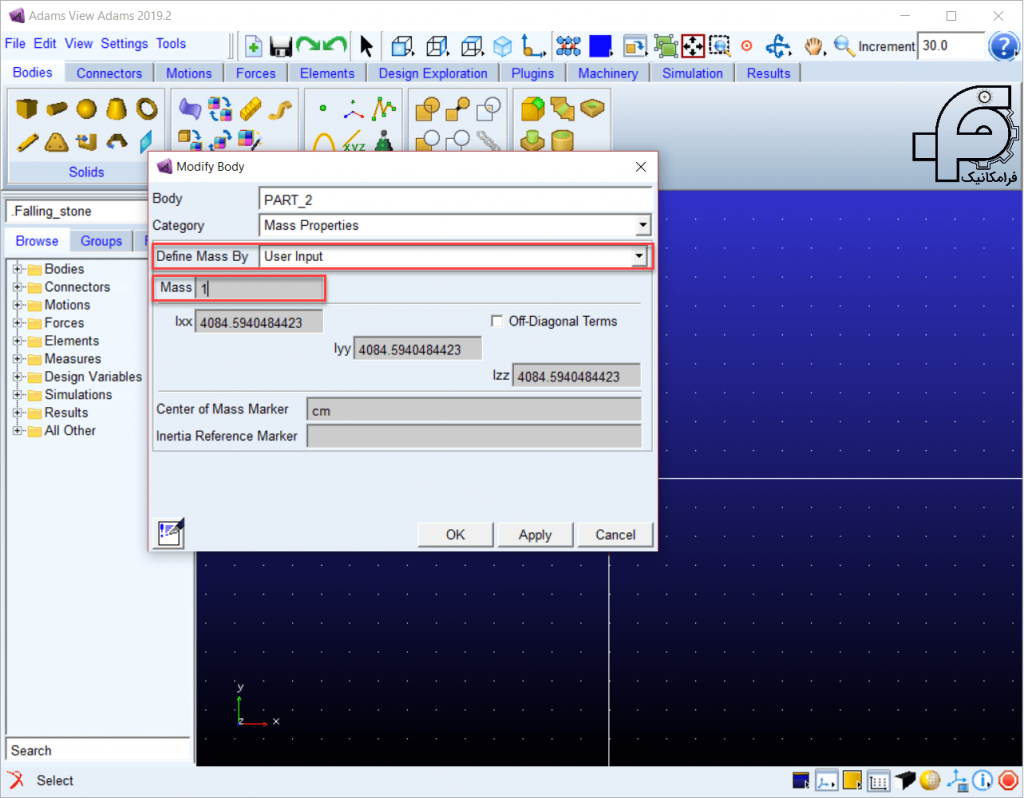Image resolution: width=1024 pixels, height=798 pixels.
Task: Click the dark blue background swatch in status bar
Action: (x=801, y=780)
